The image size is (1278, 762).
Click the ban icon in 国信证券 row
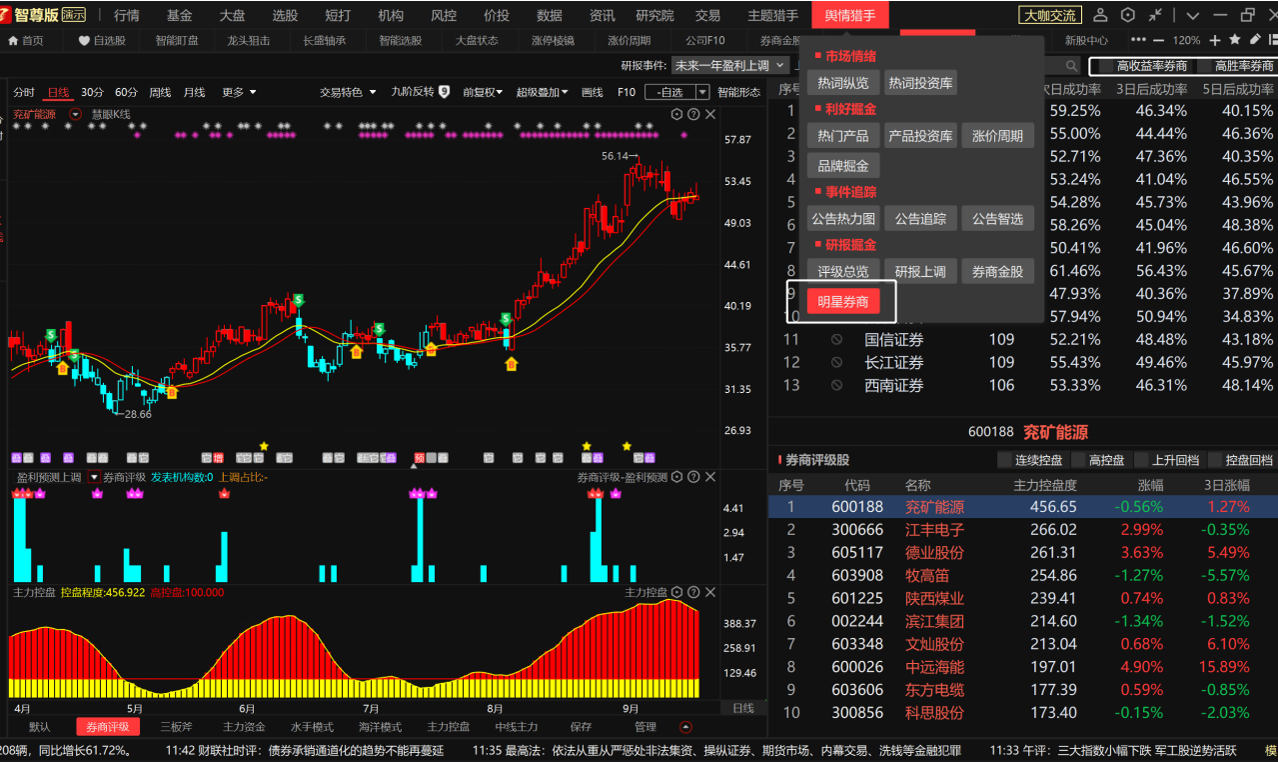[x=837, y=340]
